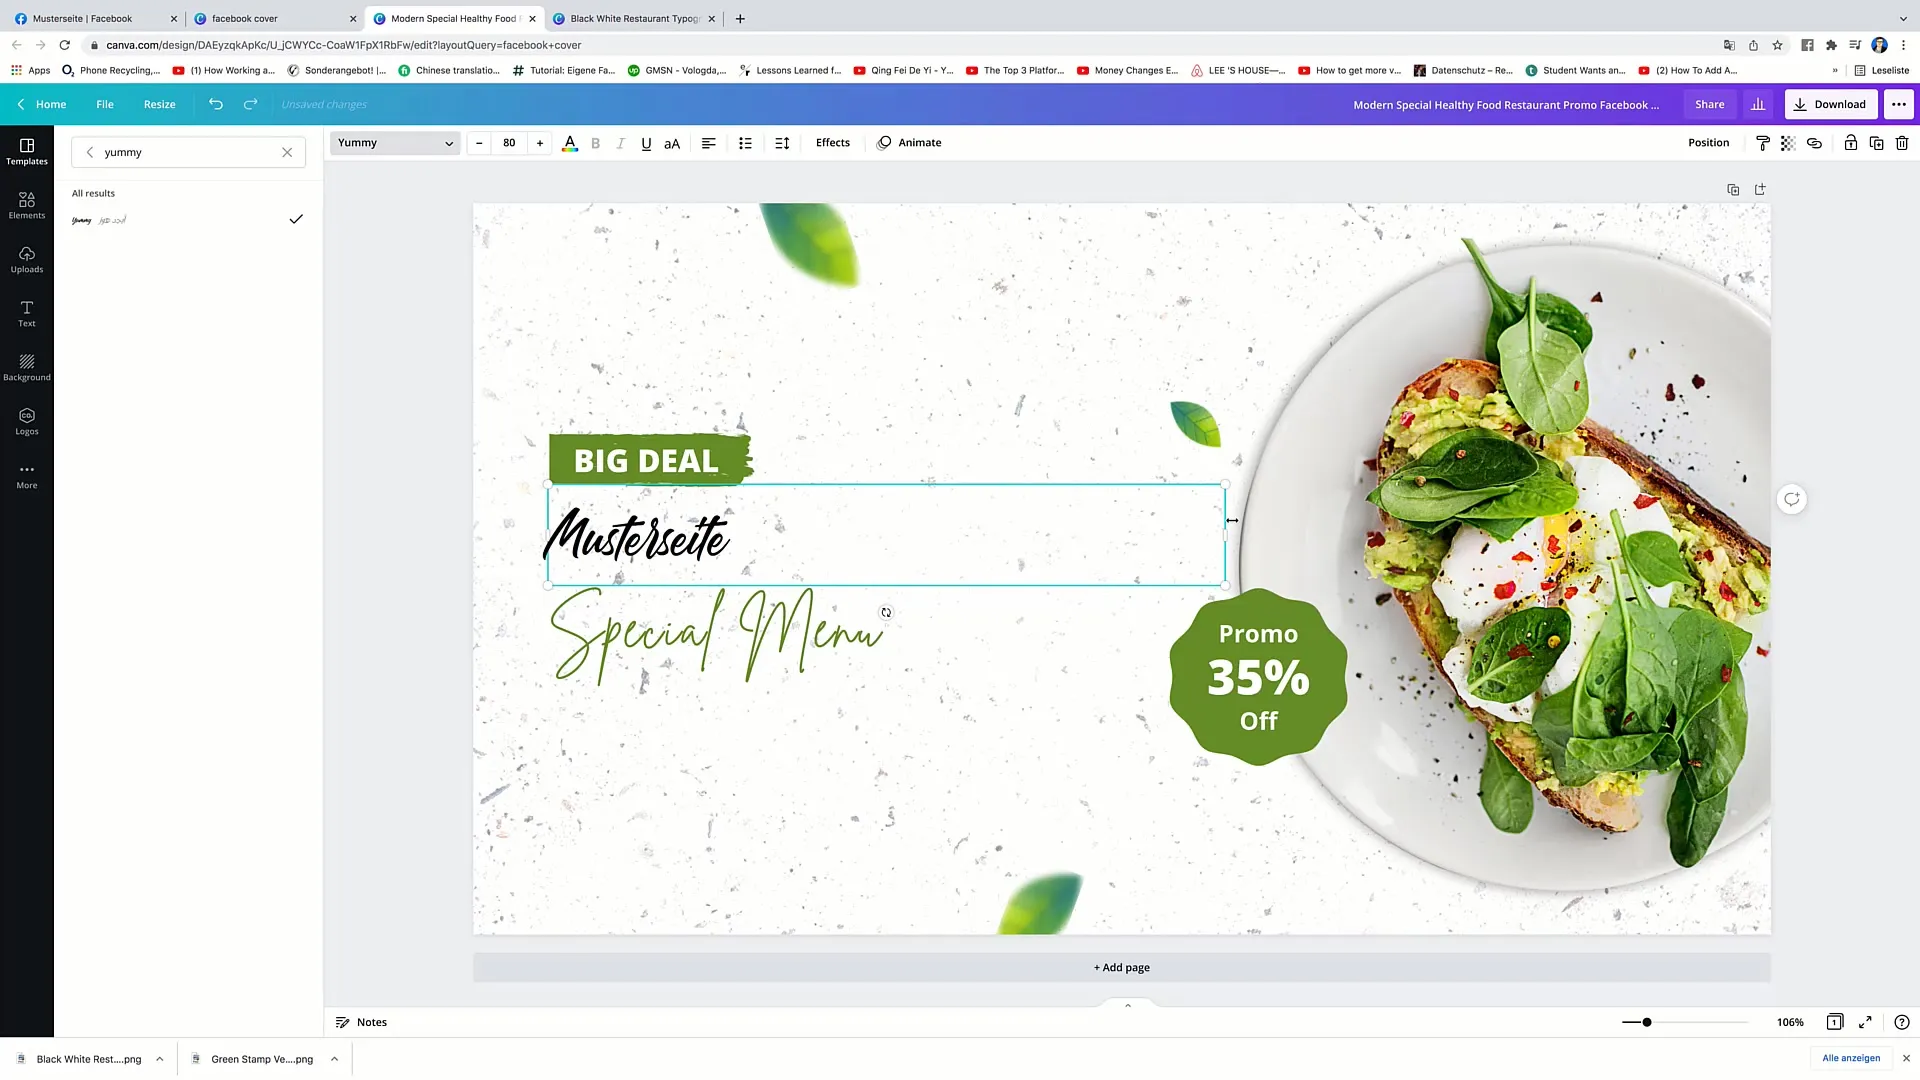This screenshot has height=1080, width=1920.
Task: Expand the font size stepper field
Action: pyautogui.click(x=538, y=142)
